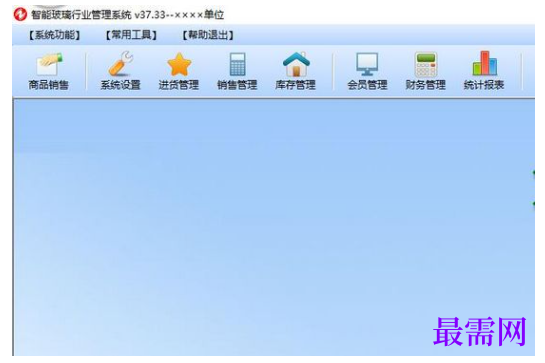
Task: Click the 进货管理 star icon
Action: (179, 64)
